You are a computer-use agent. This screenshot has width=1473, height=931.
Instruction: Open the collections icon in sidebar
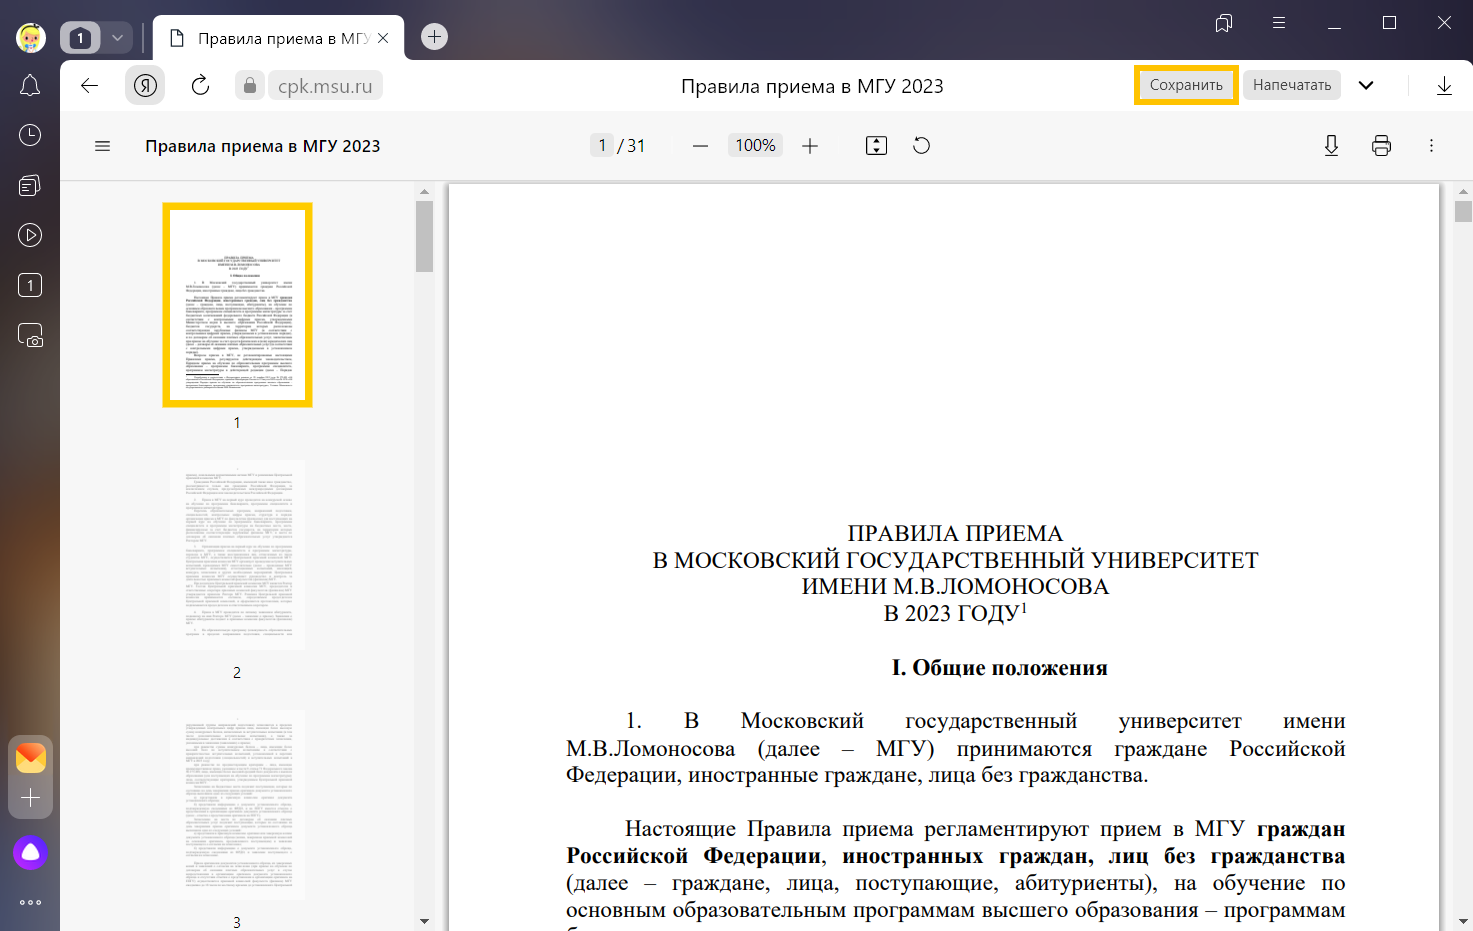[30, 185]
